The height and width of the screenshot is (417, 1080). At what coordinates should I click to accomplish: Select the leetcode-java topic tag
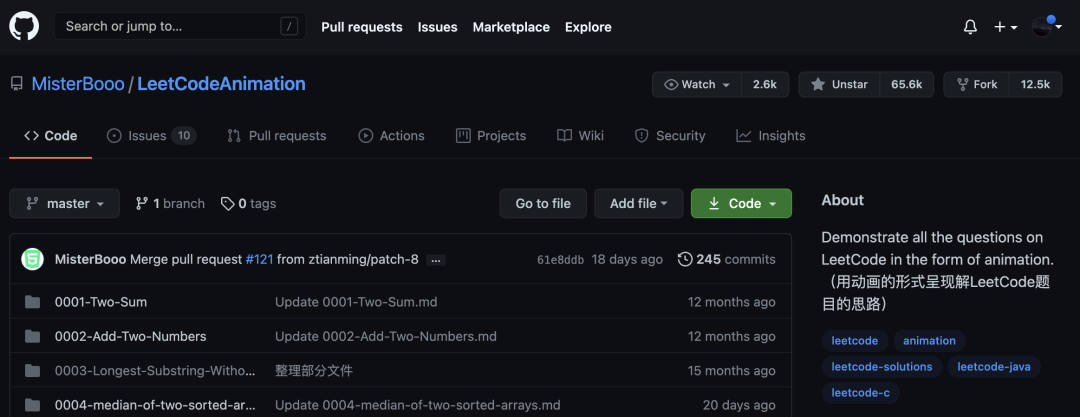(x=994, y=367)
